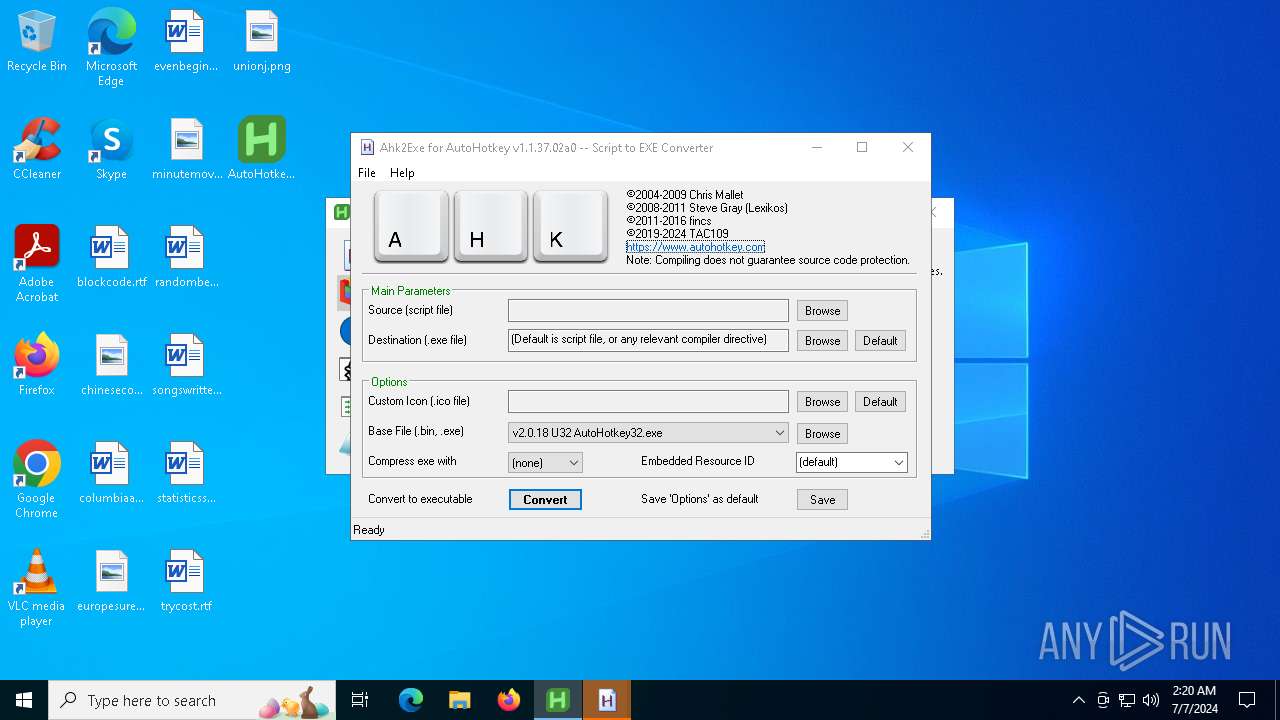Image resolution: width=1280 pixels, height=720 pixels.
Task: Click the Convert button
Action: click(545, 500)
